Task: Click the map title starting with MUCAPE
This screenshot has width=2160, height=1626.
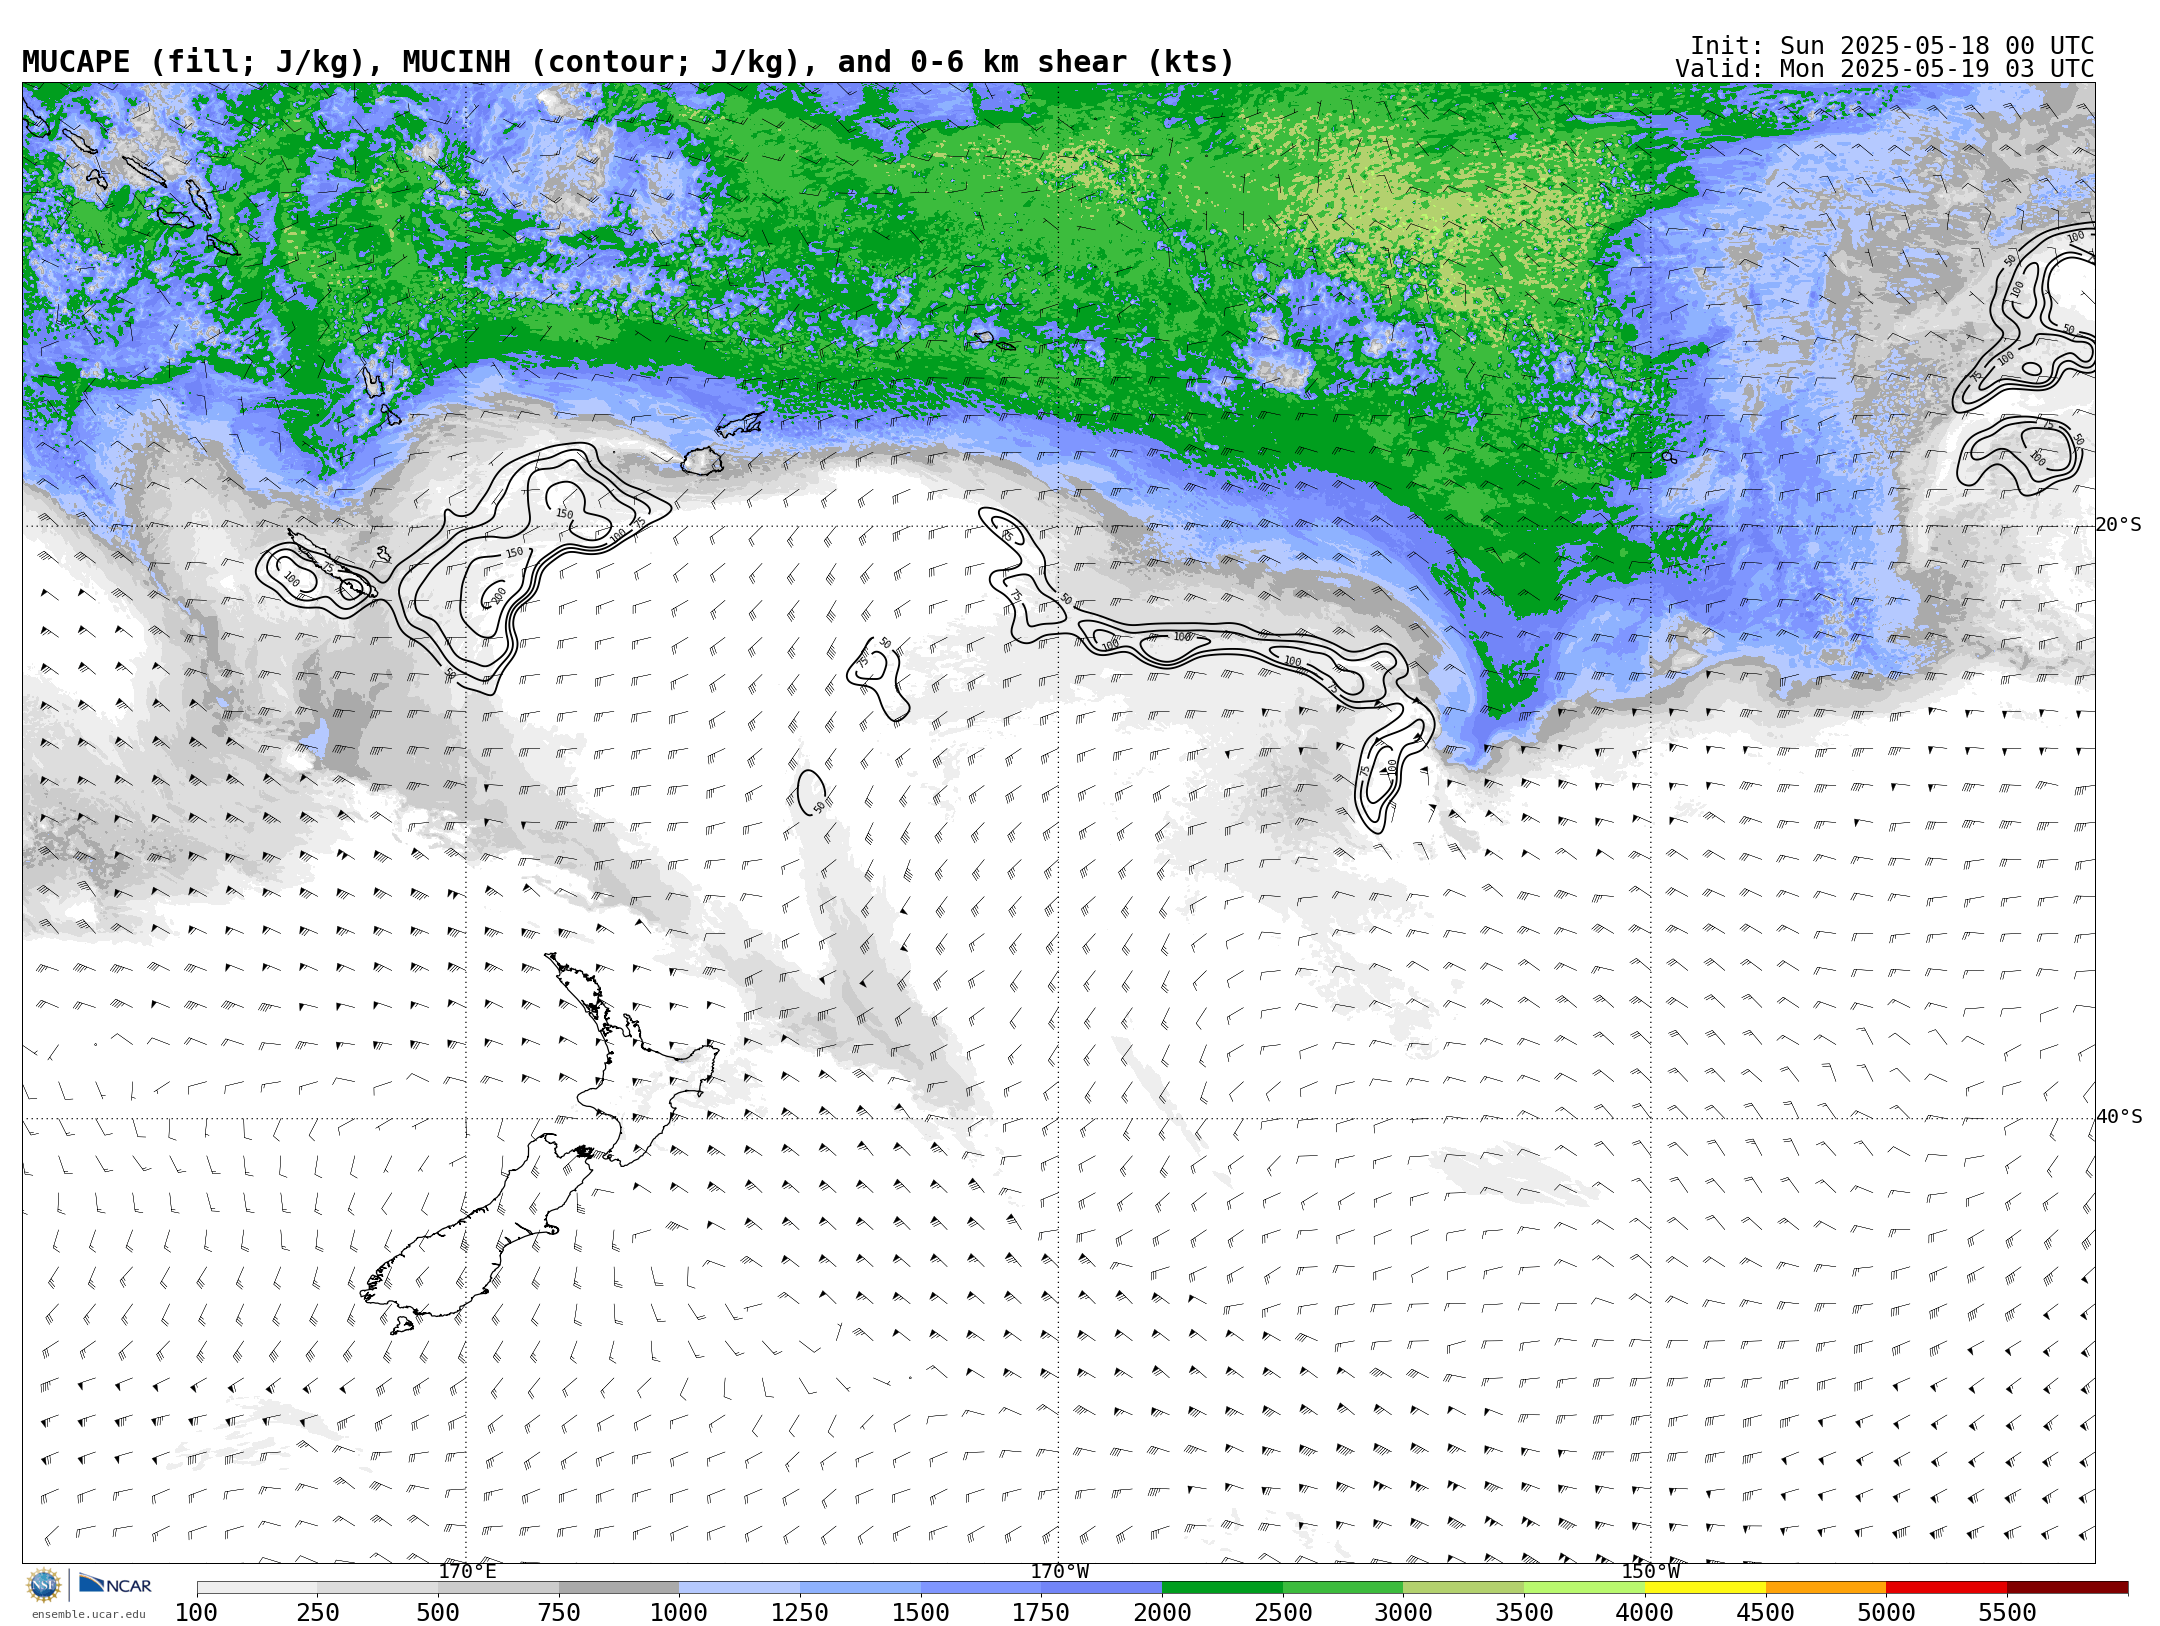Action: point(628,62)
